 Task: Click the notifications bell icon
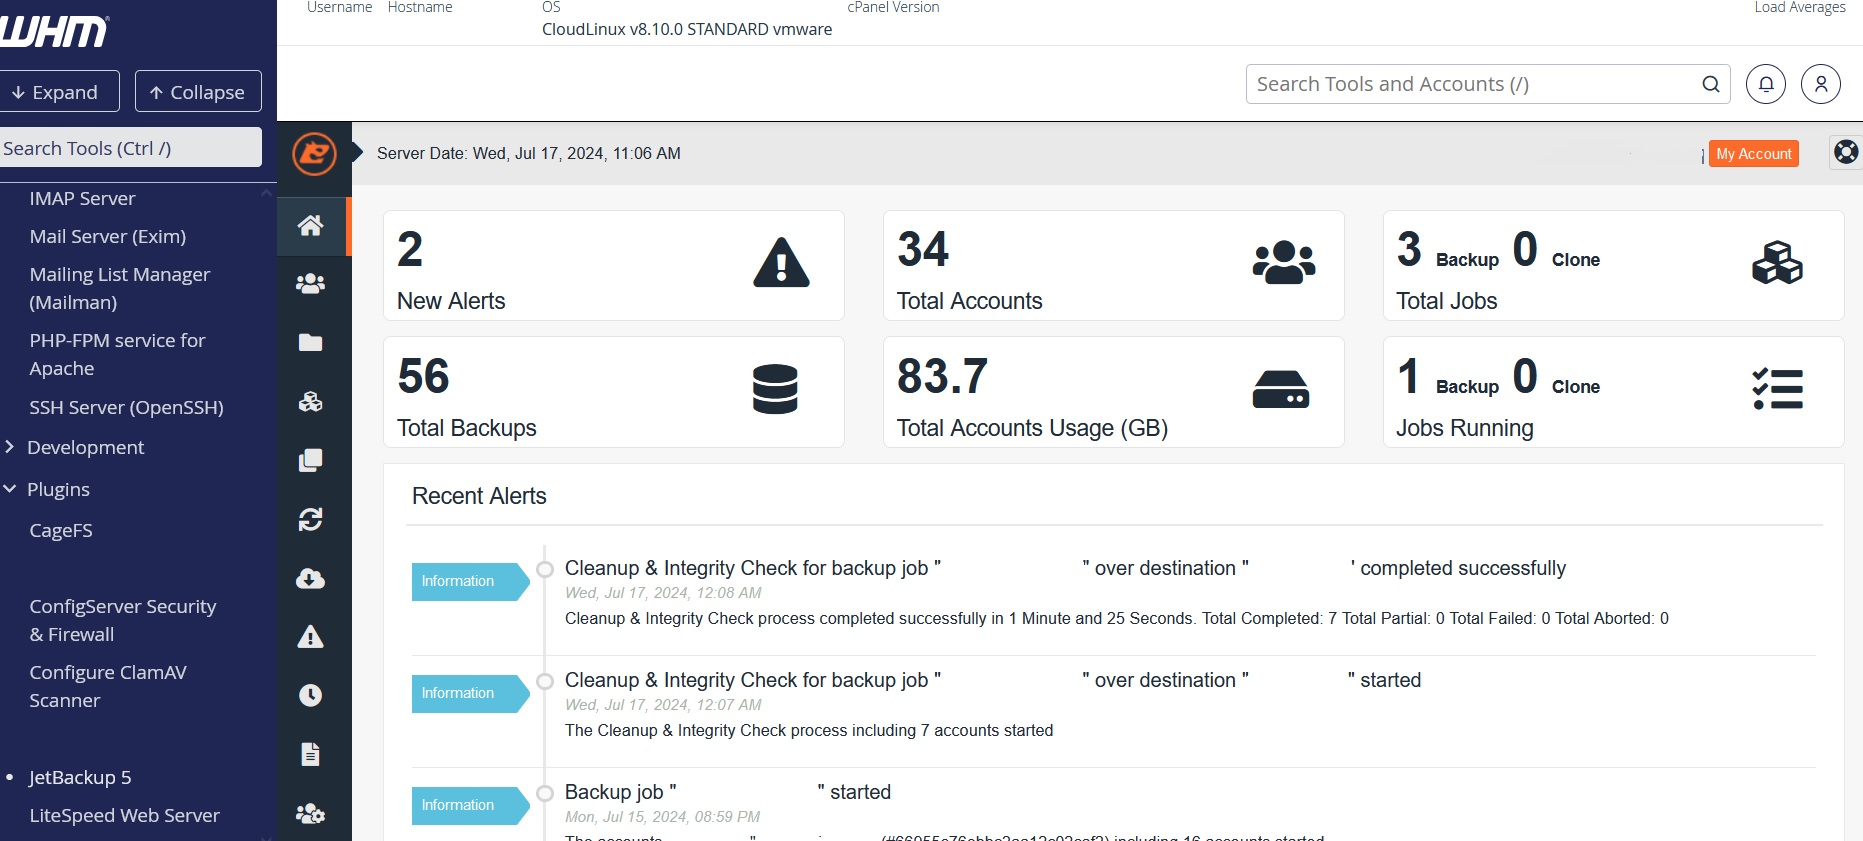[x=1765, y=84]
